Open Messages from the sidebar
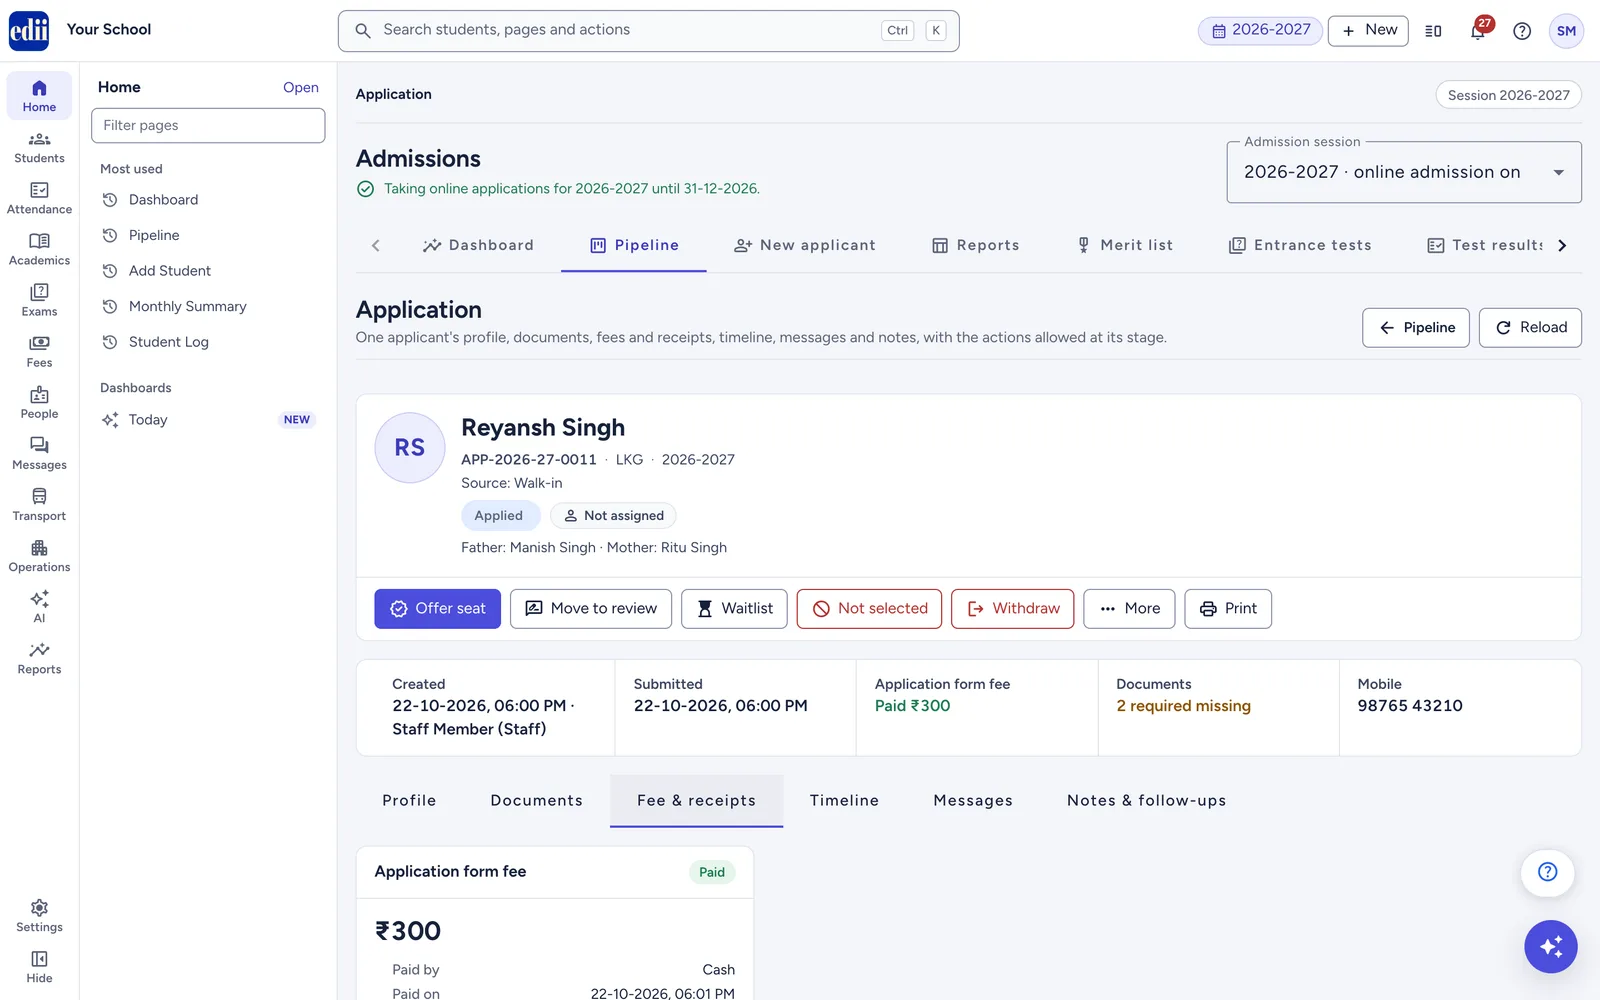 (39, 453)
